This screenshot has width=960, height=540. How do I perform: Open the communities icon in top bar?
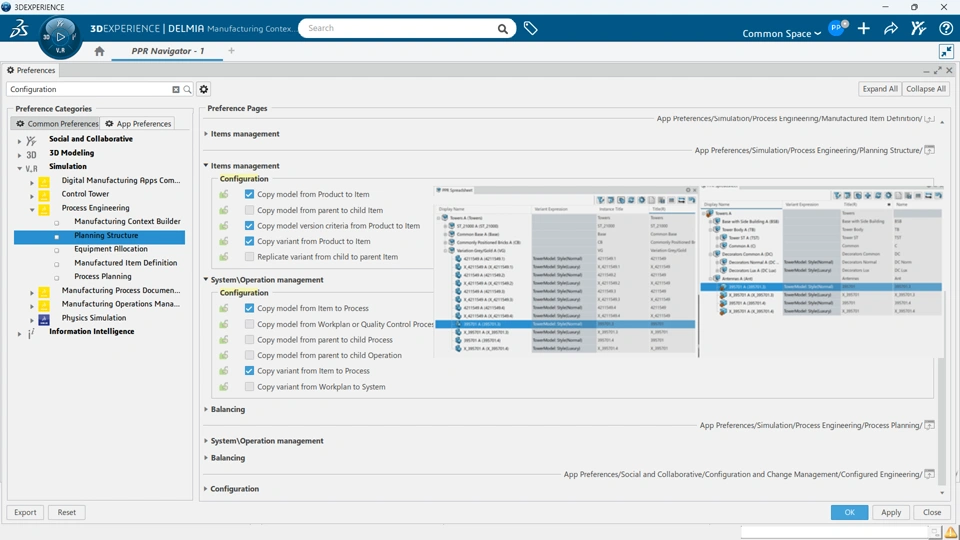point(918,28)
